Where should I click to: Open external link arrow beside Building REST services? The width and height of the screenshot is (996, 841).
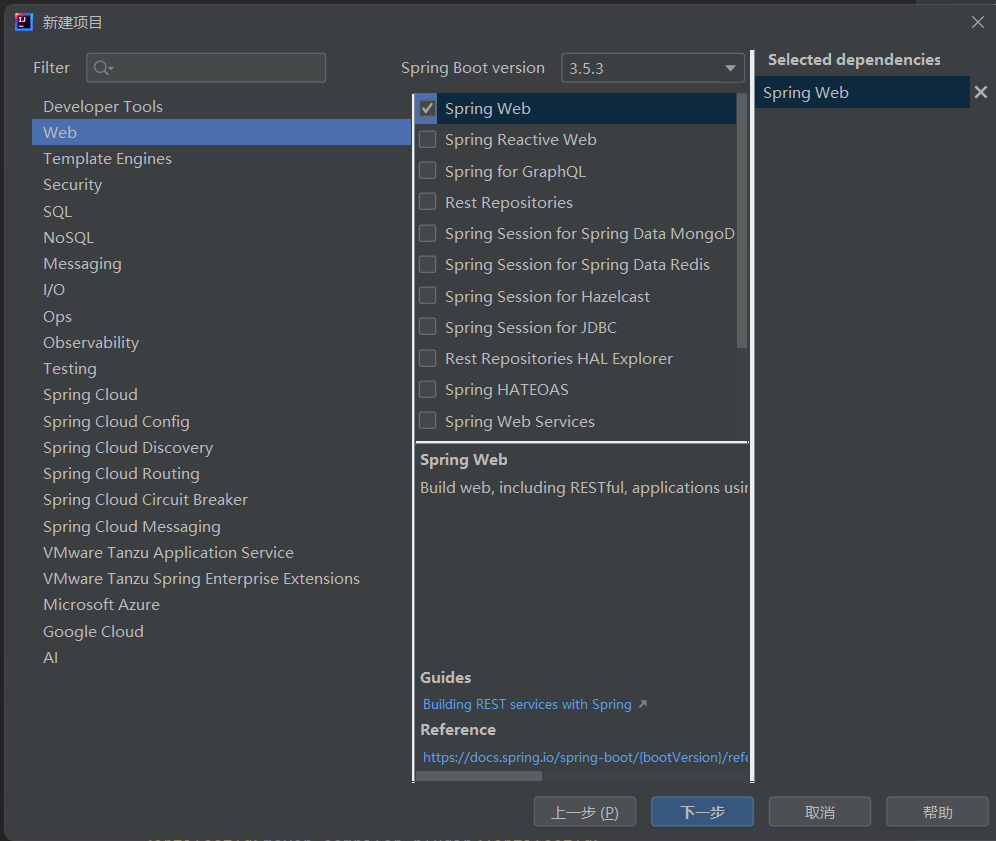[x=643, y=704]
